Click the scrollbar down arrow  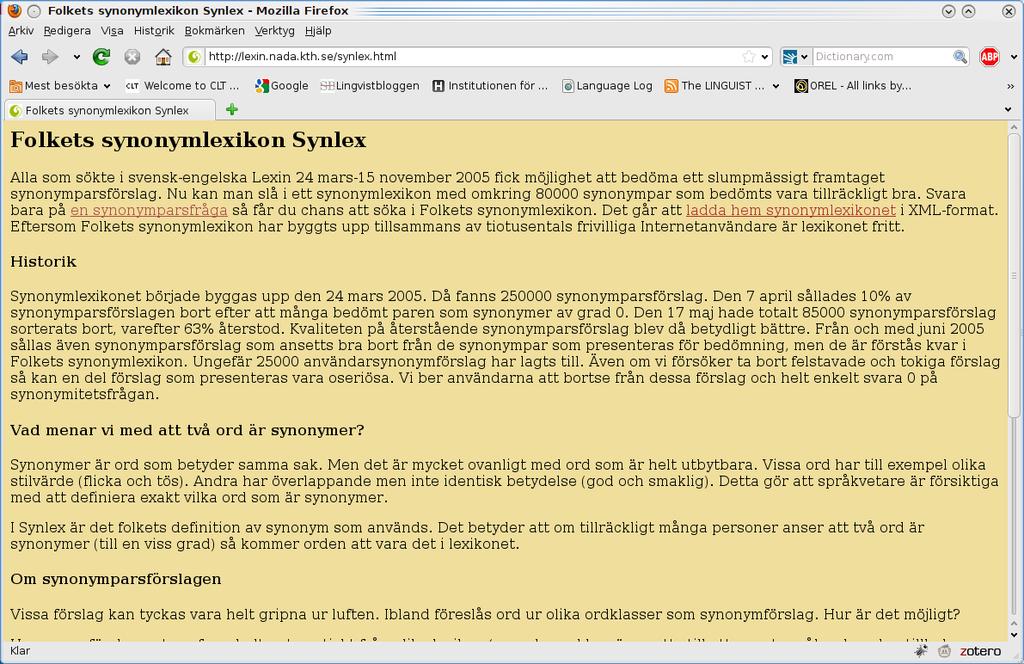pos(1014,634)
